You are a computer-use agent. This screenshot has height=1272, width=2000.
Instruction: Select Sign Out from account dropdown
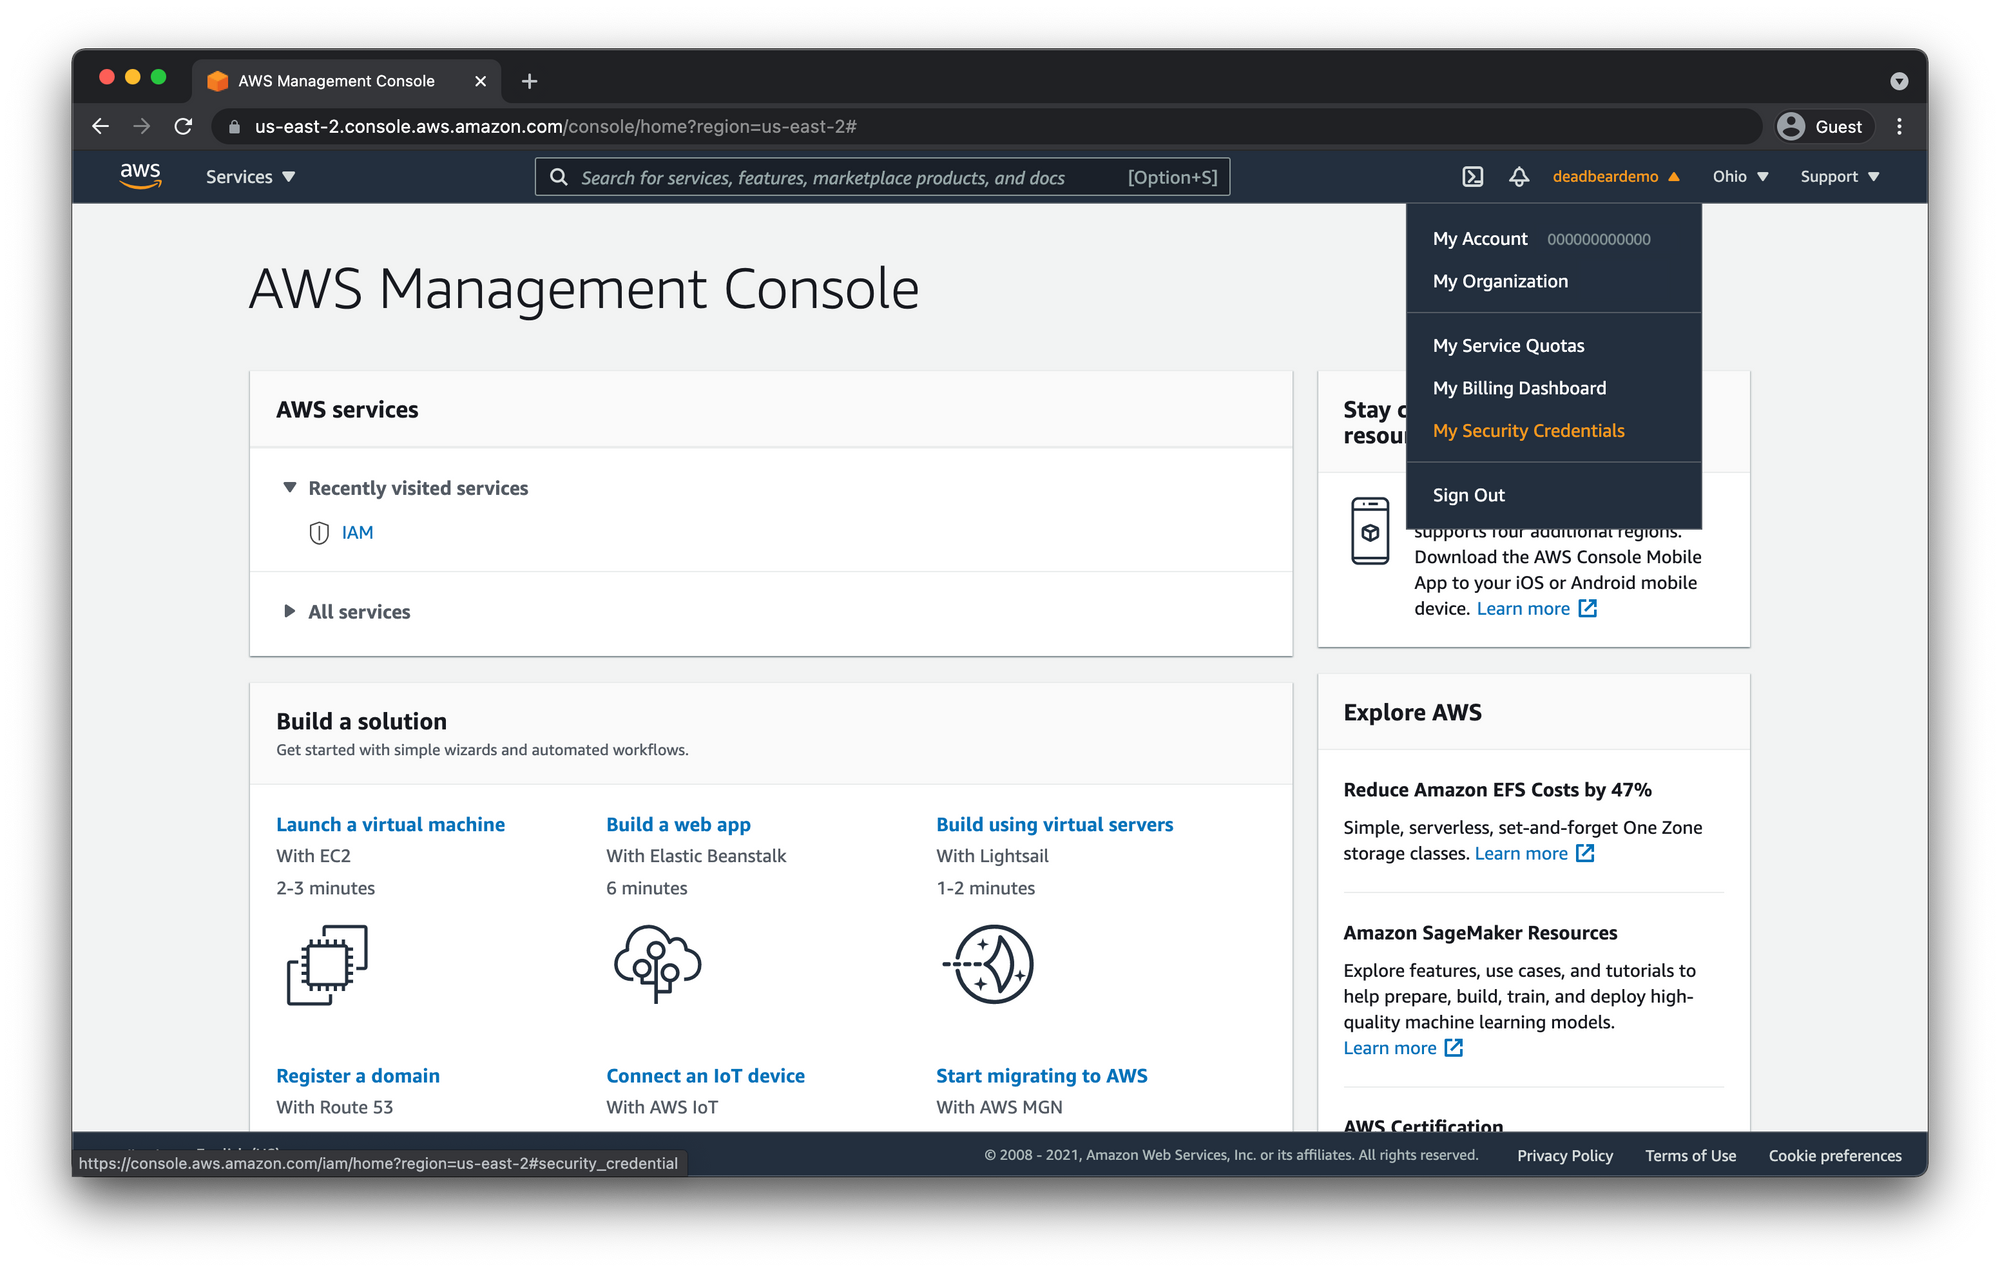[1469, 494]
